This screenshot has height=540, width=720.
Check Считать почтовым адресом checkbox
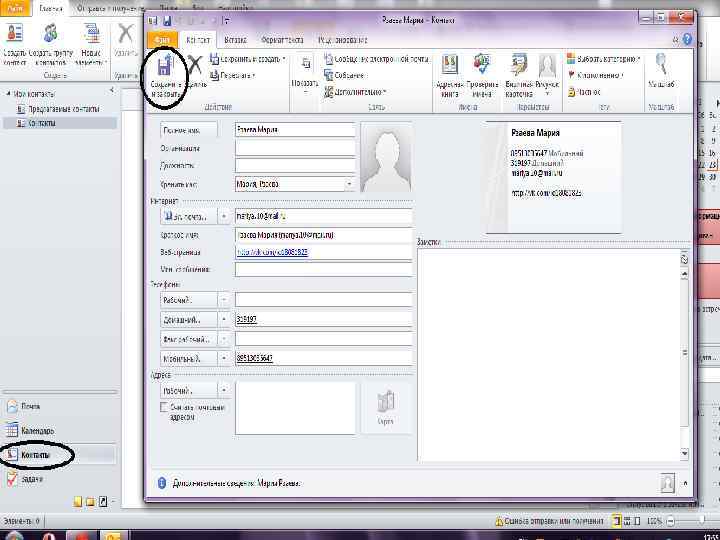coord(164,407)
